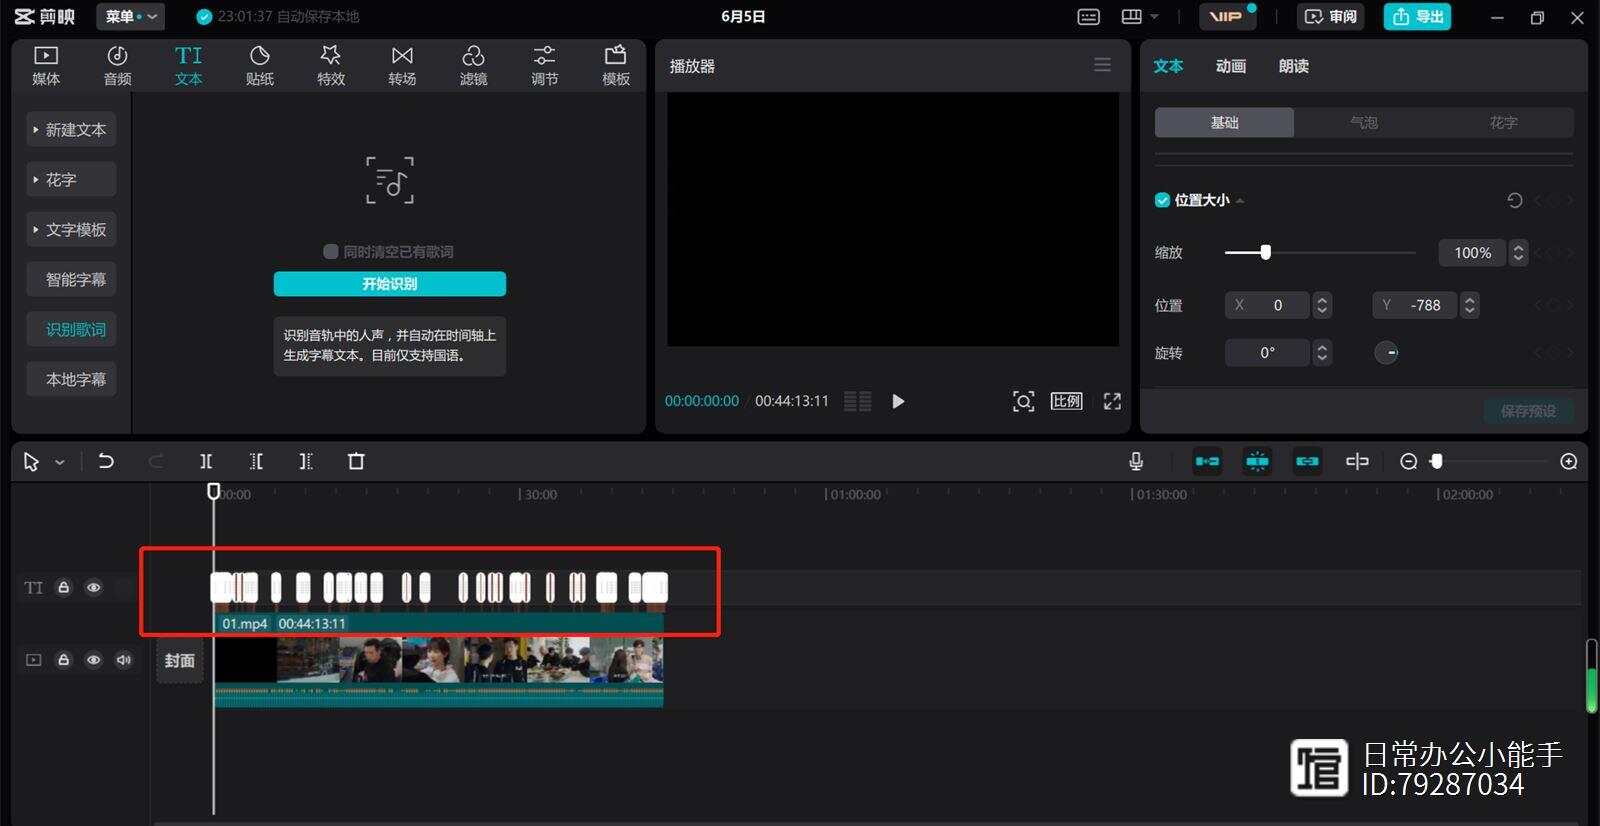Select 识别歌词 in the sidebar

click(71, 330)
